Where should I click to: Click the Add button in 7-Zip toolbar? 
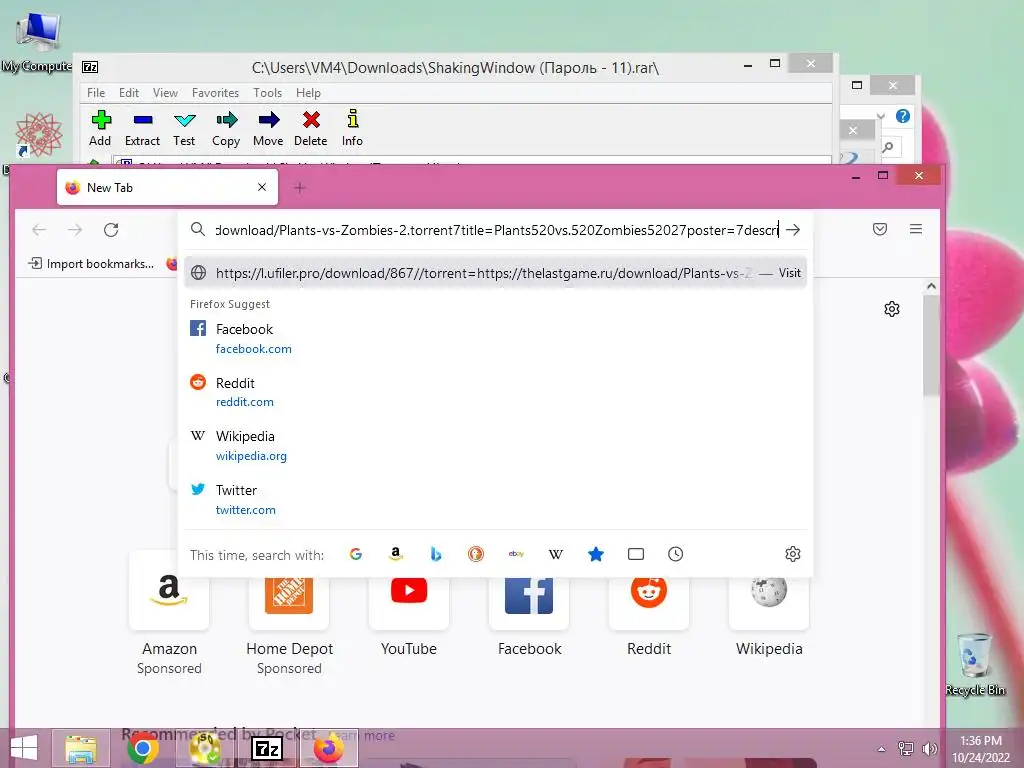[100, 128]
